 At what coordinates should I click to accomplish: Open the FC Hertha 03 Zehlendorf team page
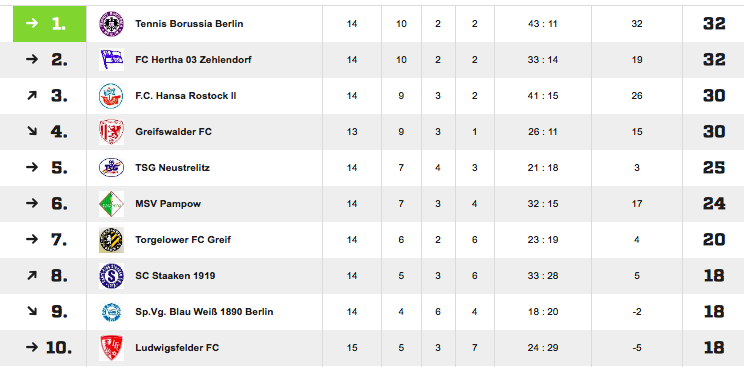coord(193,60)
